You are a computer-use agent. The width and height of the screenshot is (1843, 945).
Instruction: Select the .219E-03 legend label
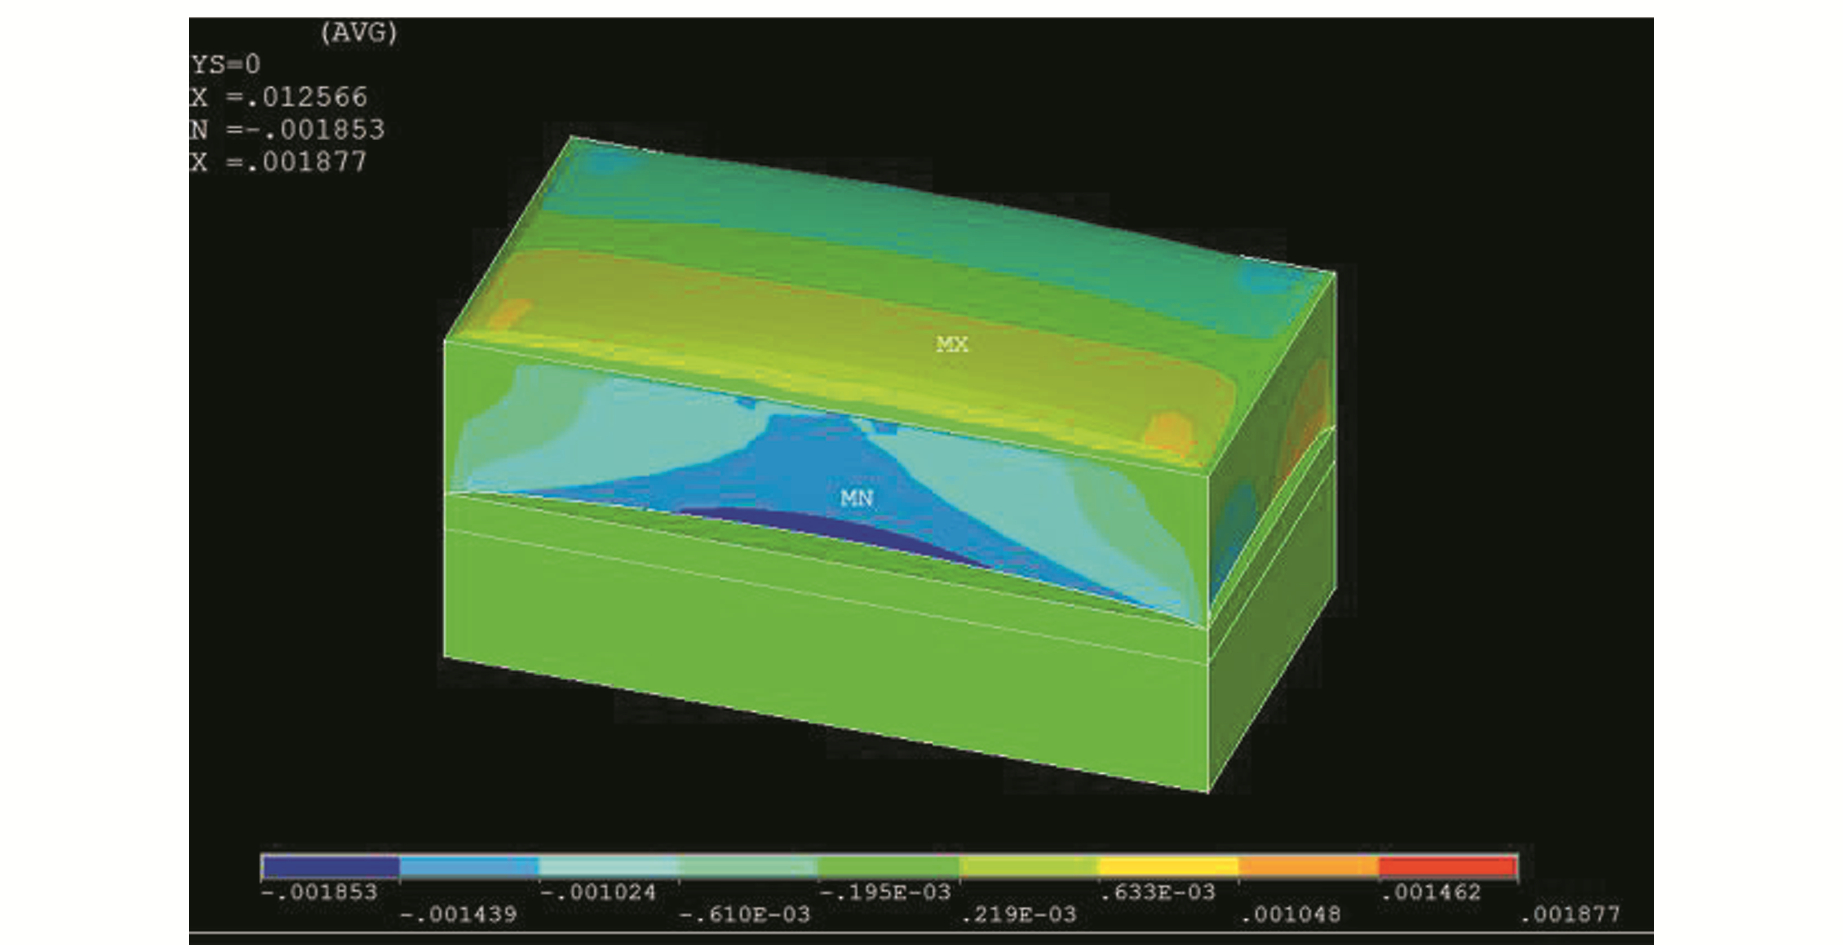[x=1018, y=914]
